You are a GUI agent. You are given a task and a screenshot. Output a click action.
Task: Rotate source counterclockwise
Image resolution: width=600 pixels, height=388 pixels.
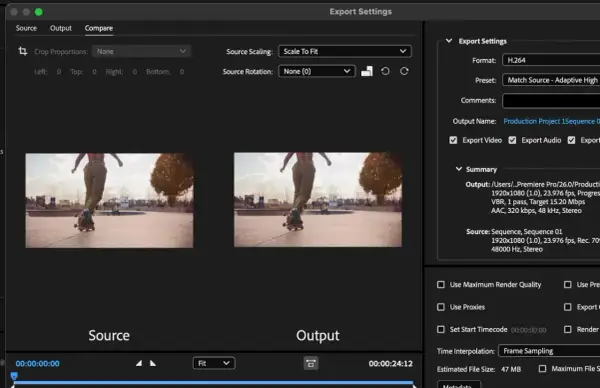tap(385, 71)
